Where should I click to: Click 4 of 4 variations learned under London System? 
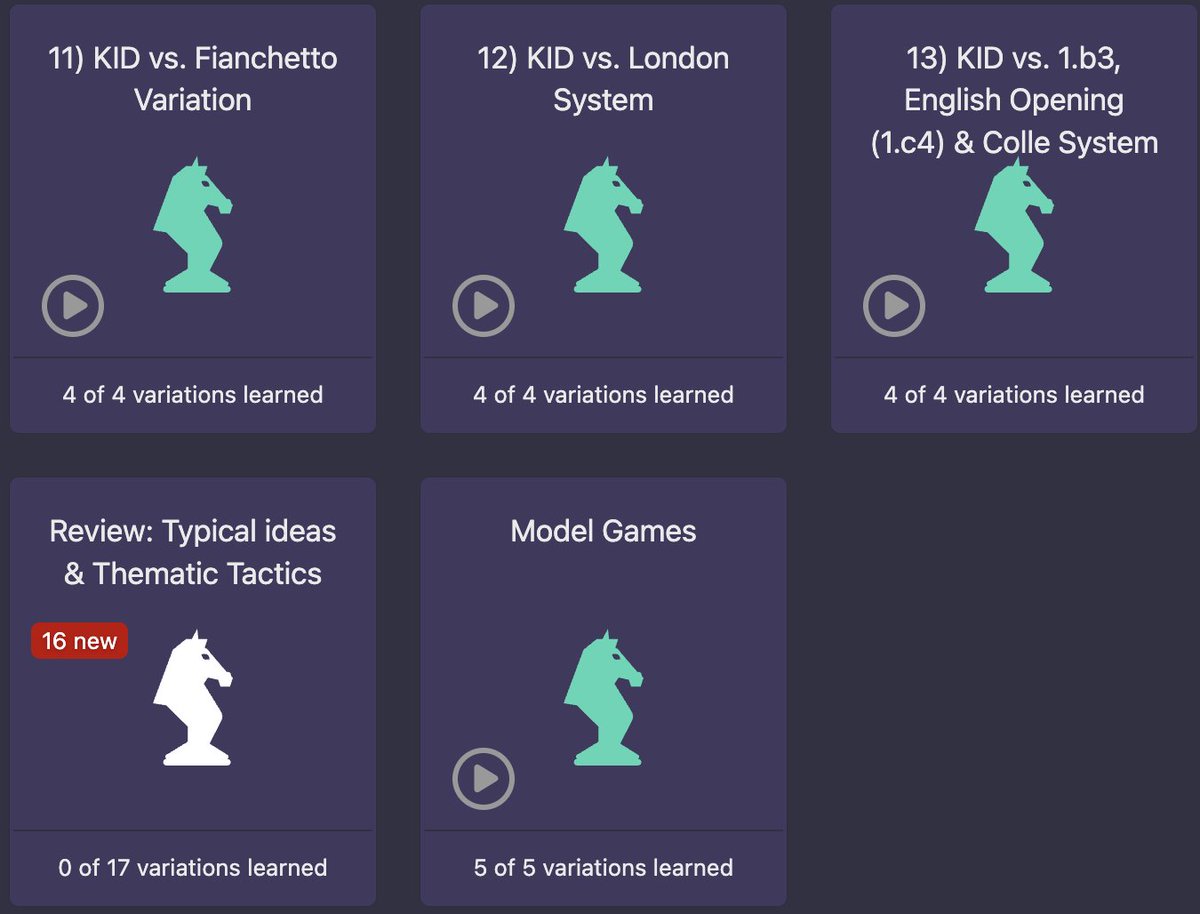[604, 395]
